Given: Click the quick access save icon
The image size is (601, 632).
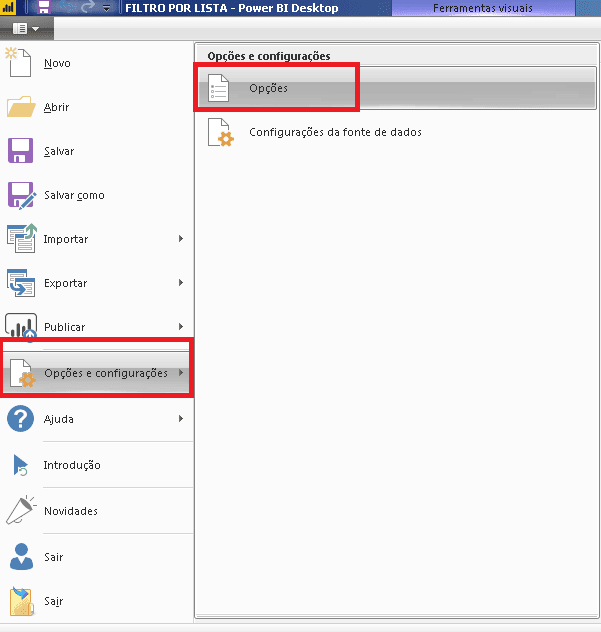Looking at the screenshot, I should point(44,7).
